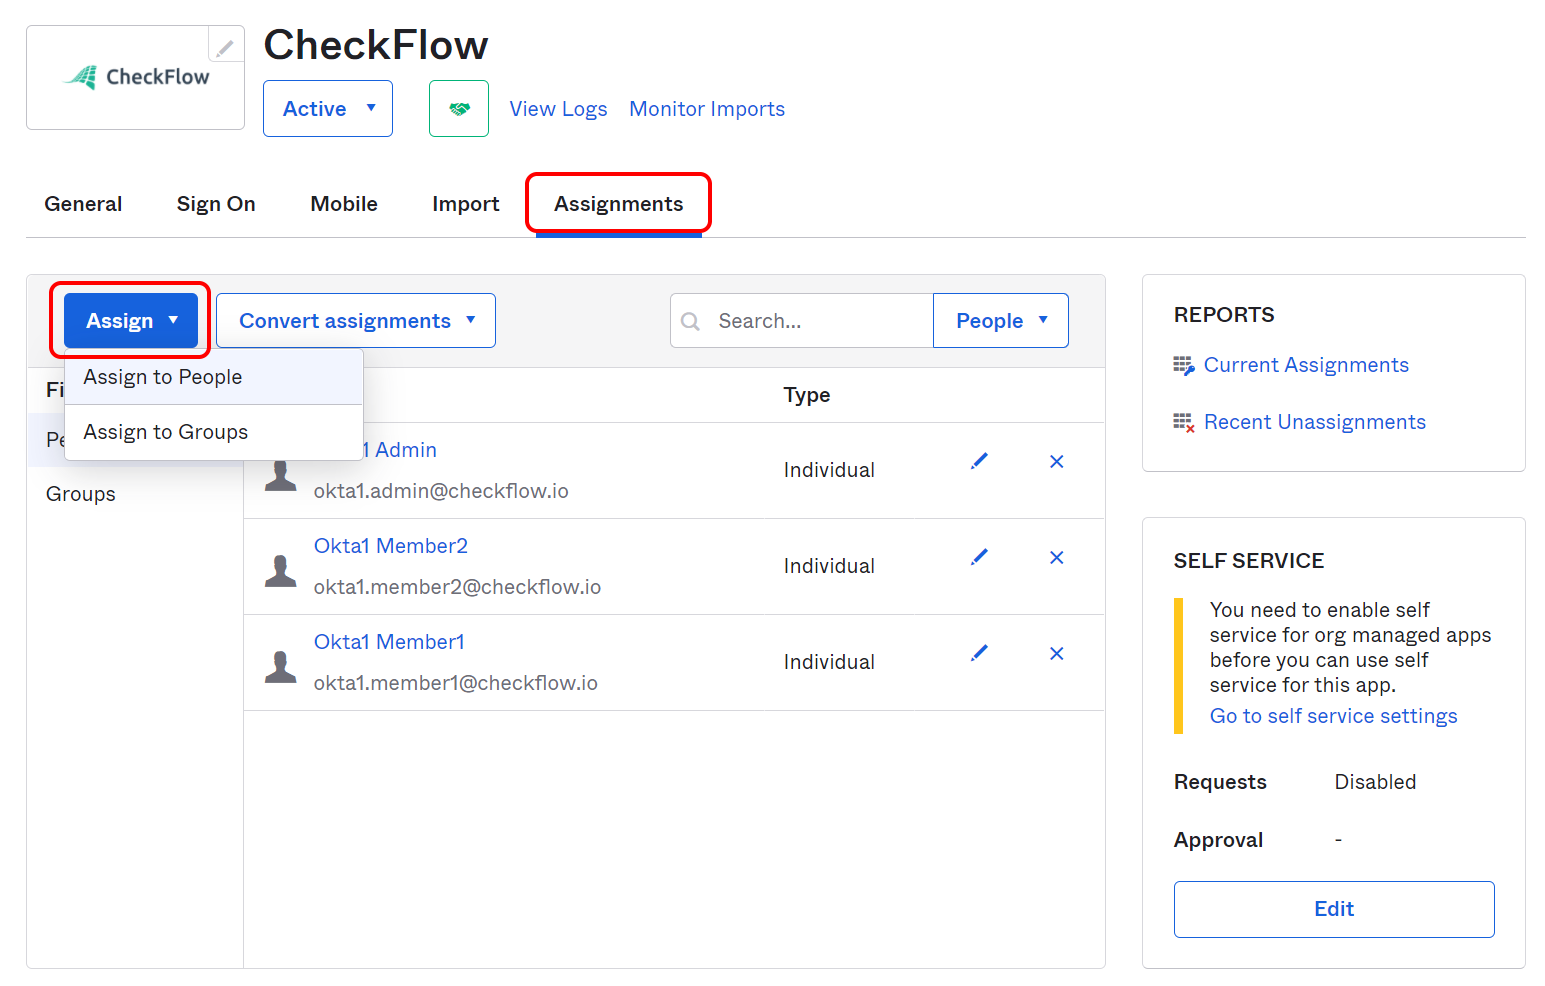Switch to the Sign On tab
1545x986 pixels.
pos(216,204)
